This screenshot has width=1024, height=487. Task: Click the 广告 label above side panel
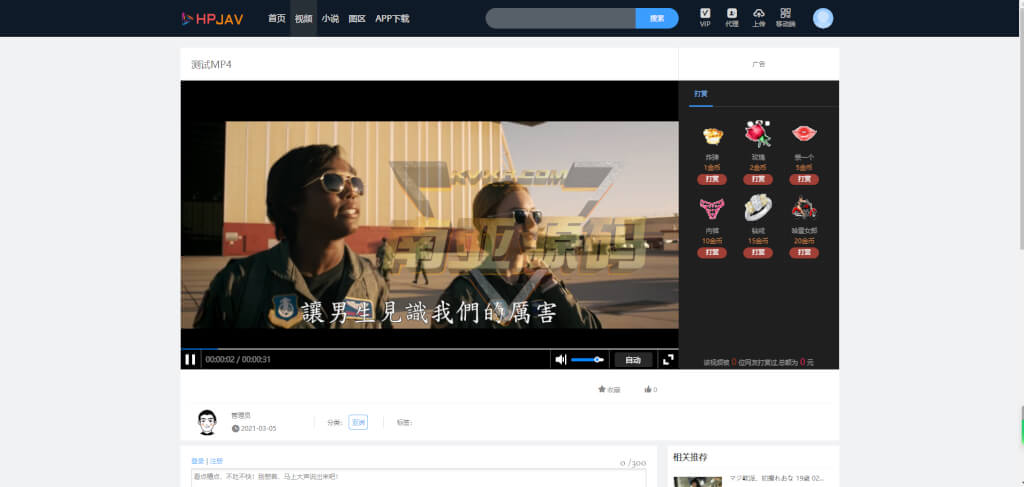(x=758, y=64)
